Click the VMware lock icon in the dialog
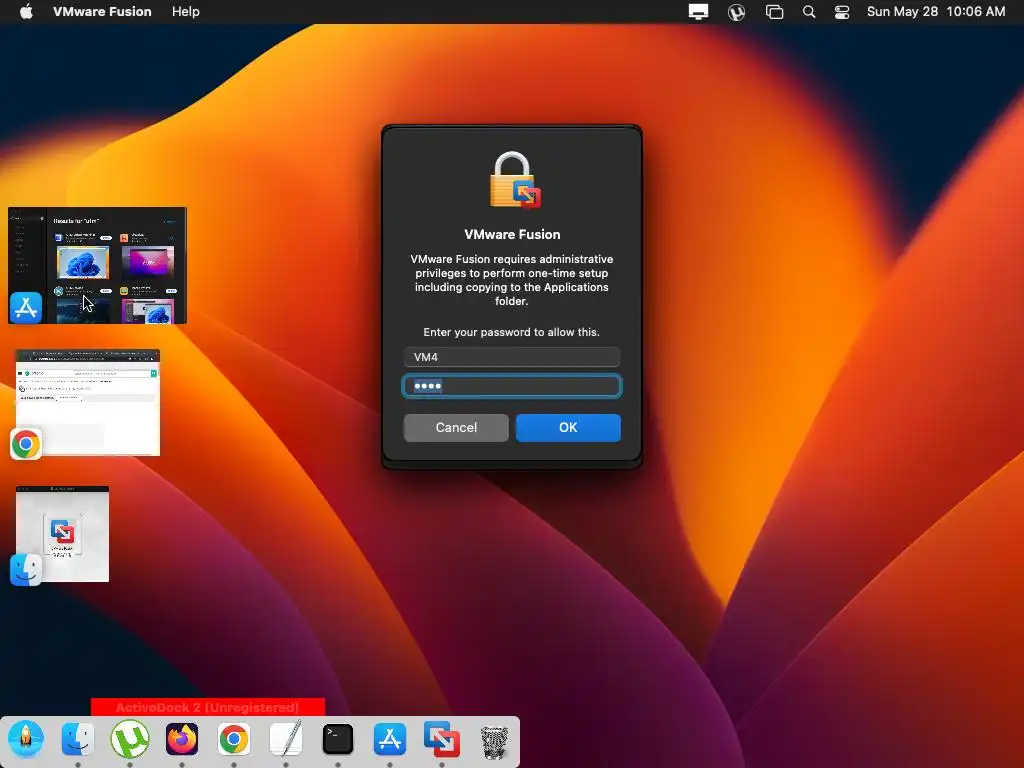 tap(515, 180)
